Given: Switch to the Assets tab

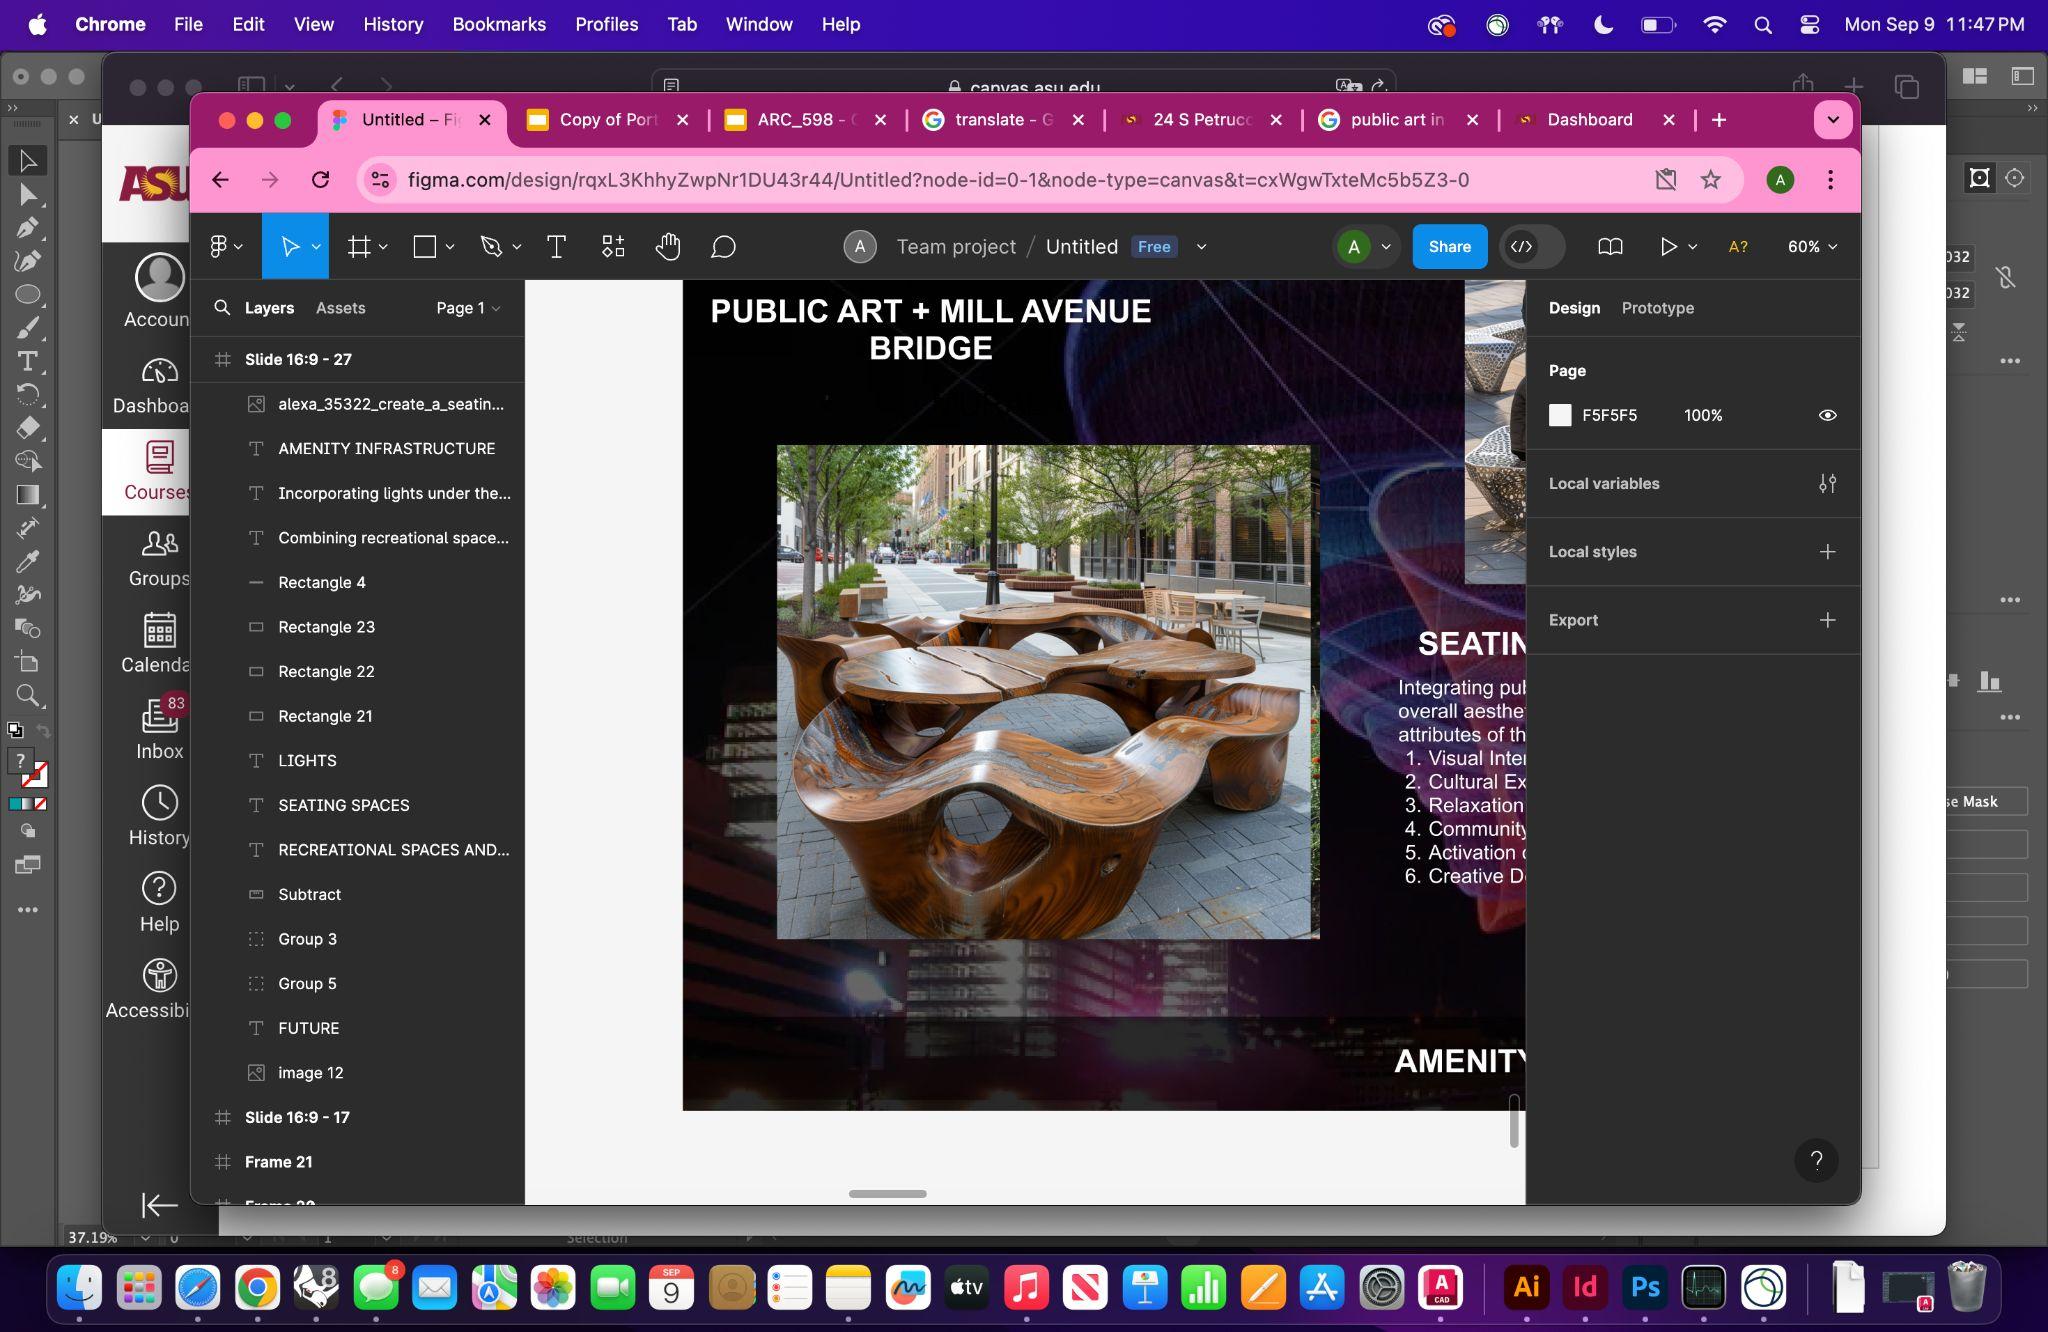Looking at the screenshot, I should 340,308.
